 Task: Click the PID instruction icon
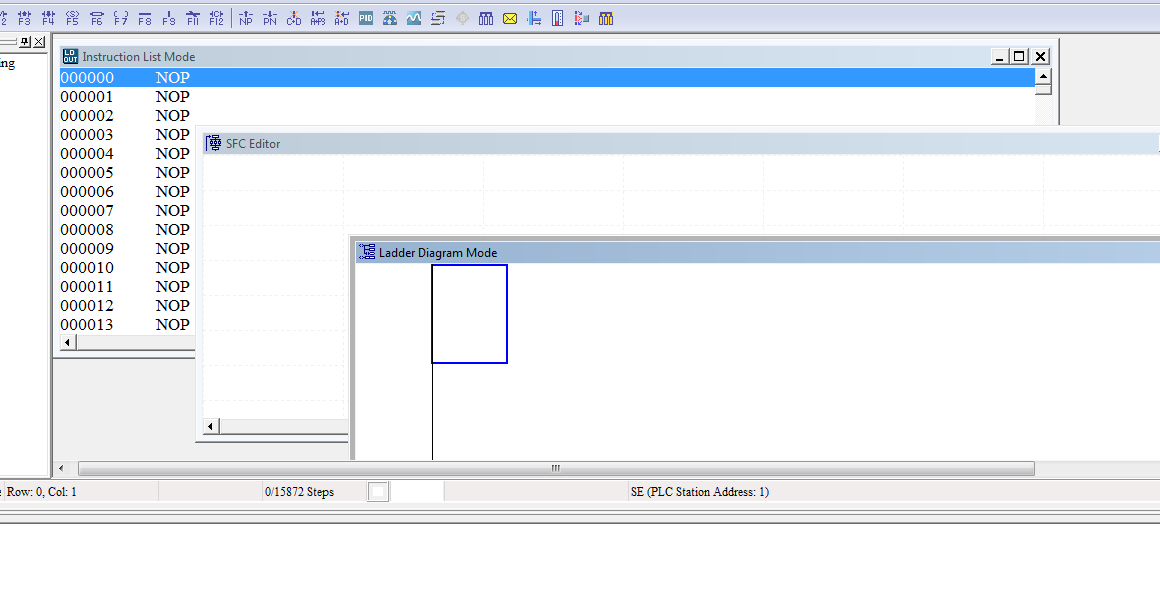coord(366,18)
